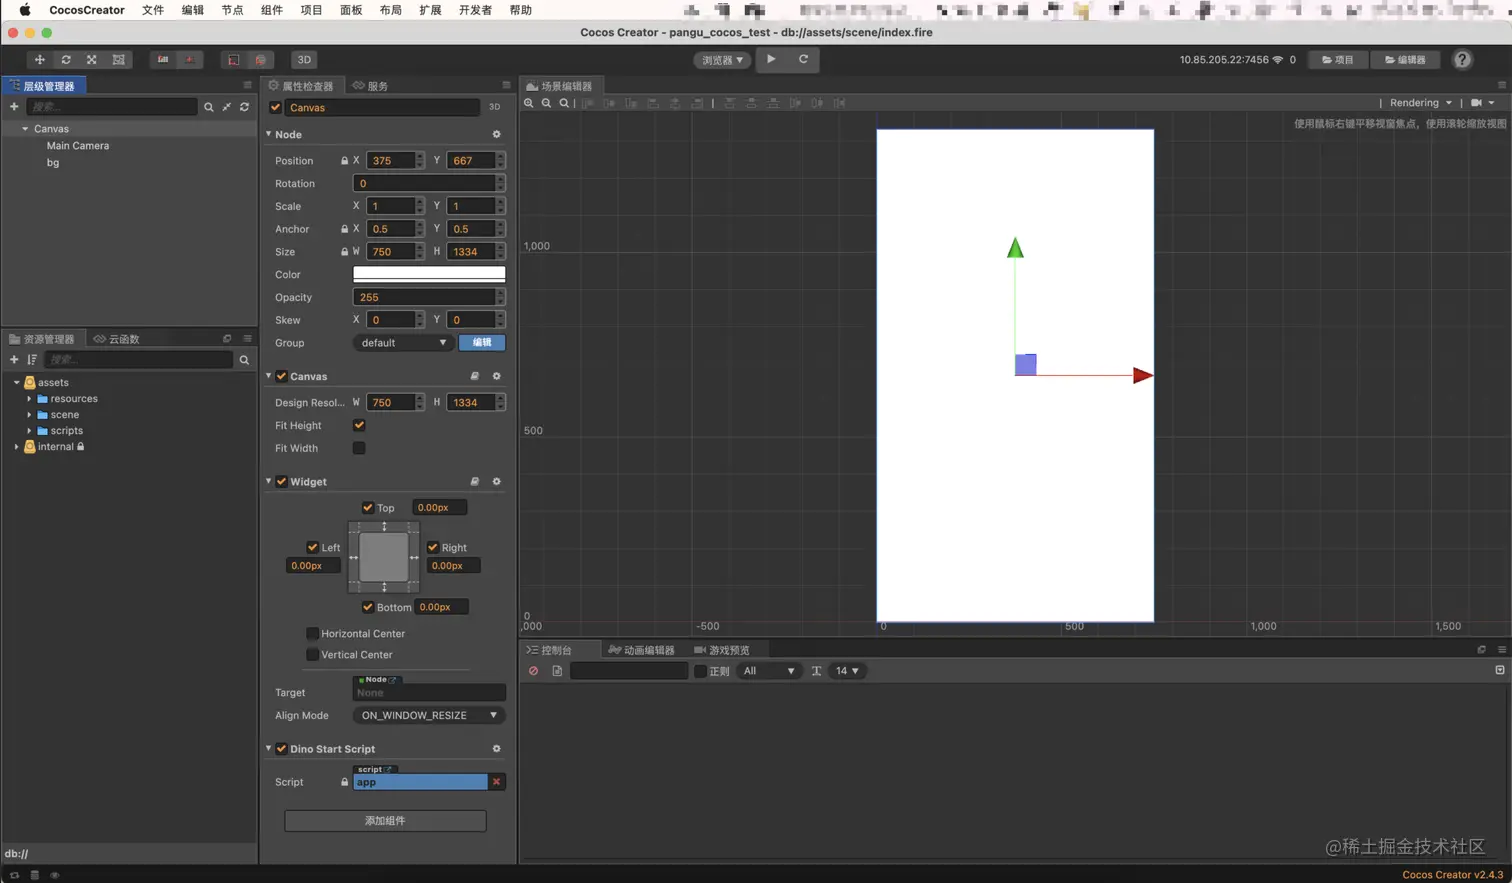Select the scale transform tool
Image resolution: width=1512 pixels, height=883 pixels.
92,60
